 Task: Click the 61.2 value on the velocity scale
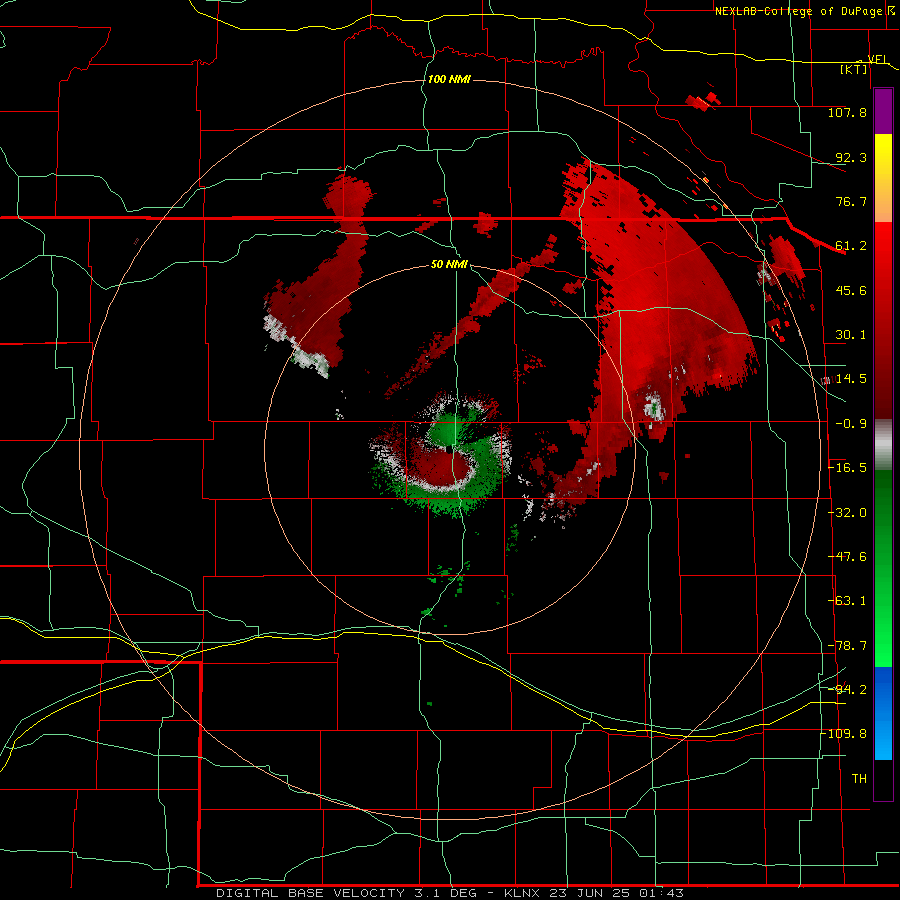[x=851, y=246]
